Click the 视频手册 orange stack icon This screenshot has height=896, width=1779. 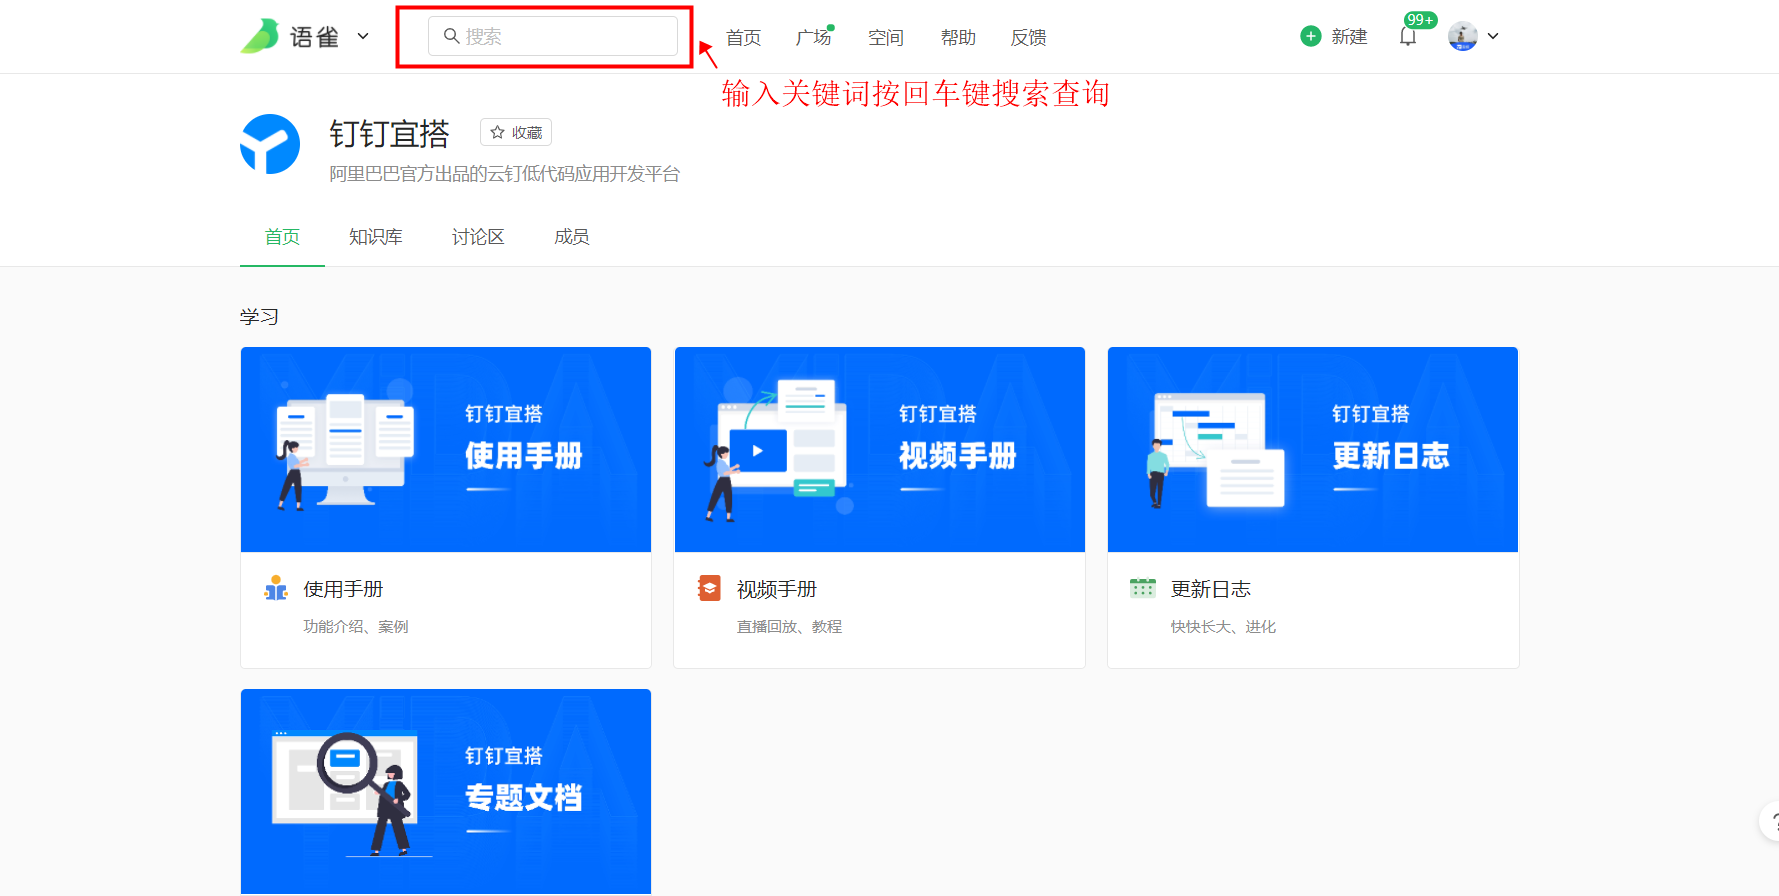709,588
